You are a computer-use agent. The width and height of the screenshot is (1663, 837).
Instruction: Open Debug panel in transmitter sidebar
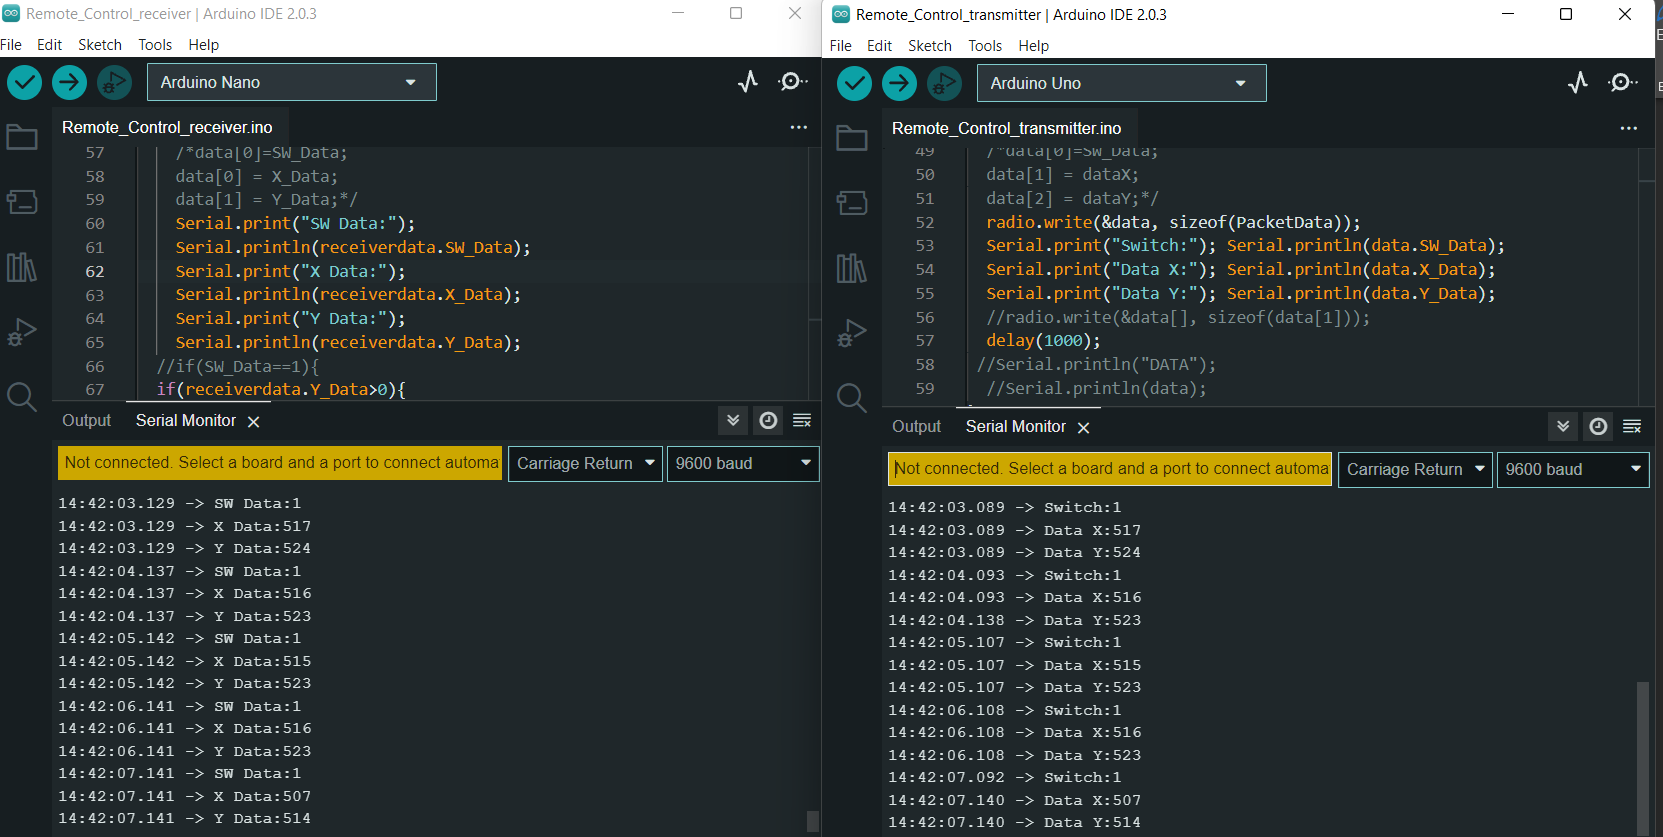(852, 333)
